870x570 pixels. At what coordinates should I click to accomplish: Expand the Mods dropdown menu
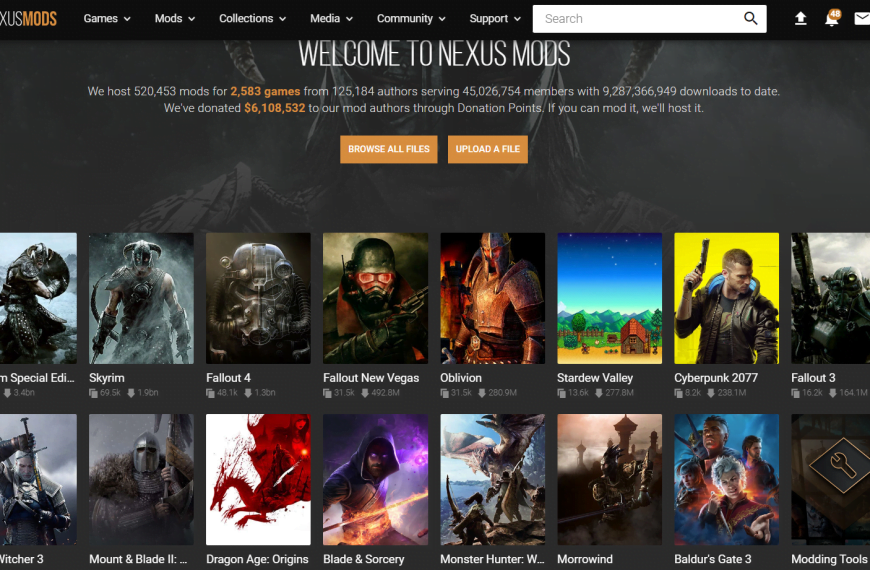pos(175,18)
